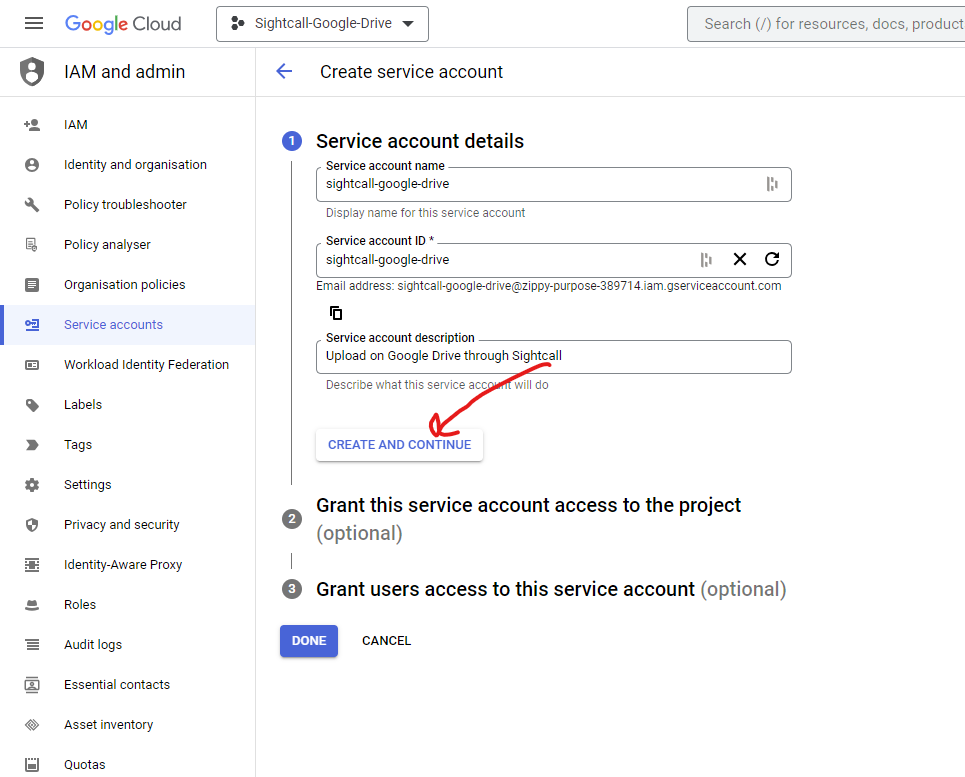Click the Identity-Aware Proxy icon
Screen dimensions: 965x777
click(32, 565)
